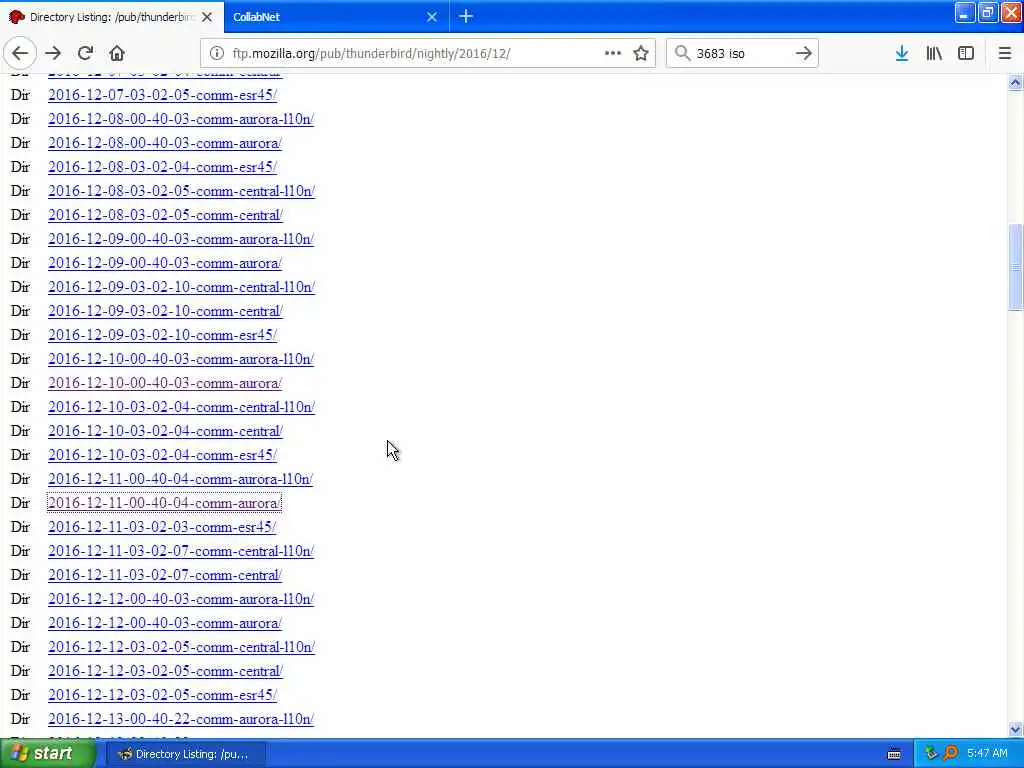Close the CollabNet tab
The width and height of the screenshot is (1024, 768).
click(x=432, y=17)
